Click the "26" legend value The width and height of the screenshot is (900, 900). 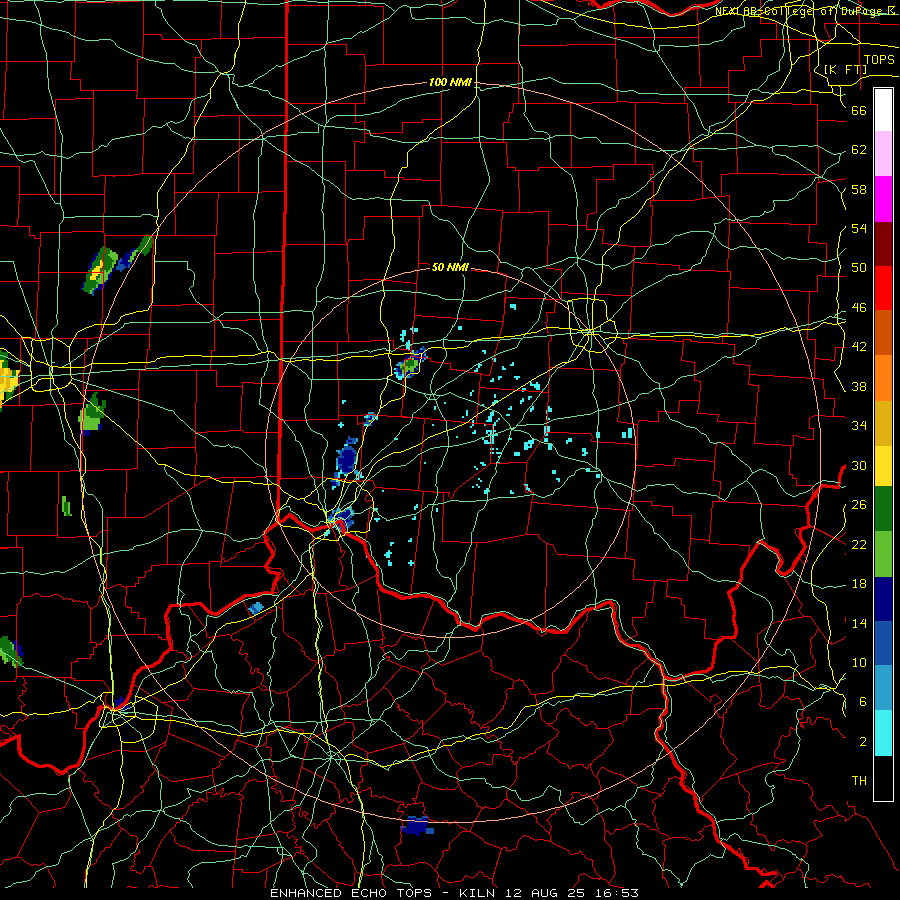click(859, 505)
